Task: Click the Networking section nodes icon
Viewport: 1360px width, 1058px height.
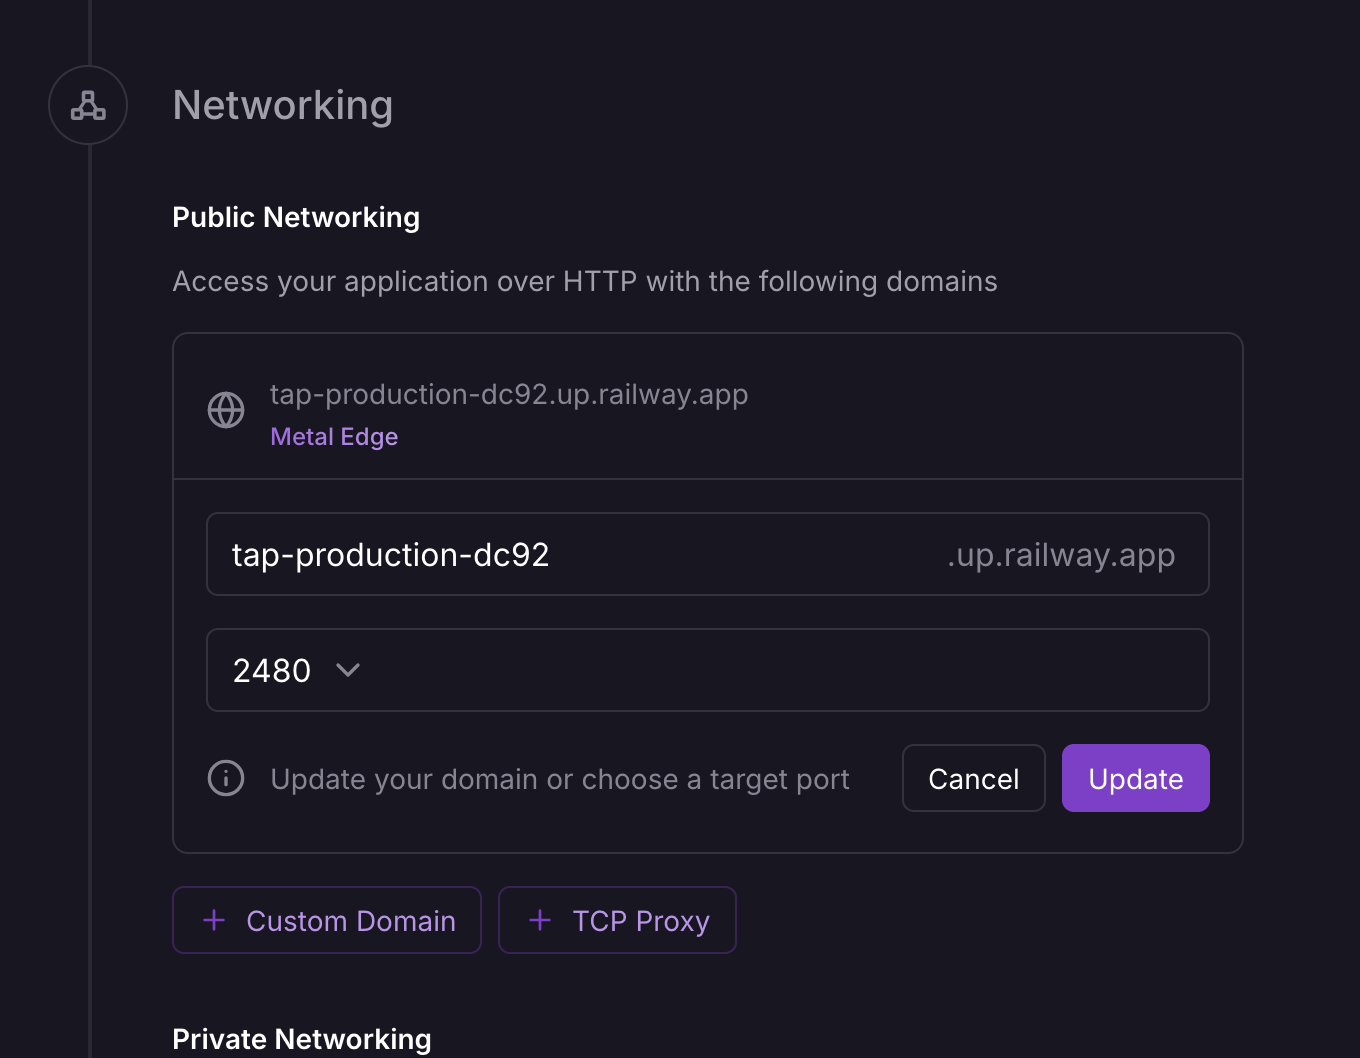Action: (x=88, y=105)
